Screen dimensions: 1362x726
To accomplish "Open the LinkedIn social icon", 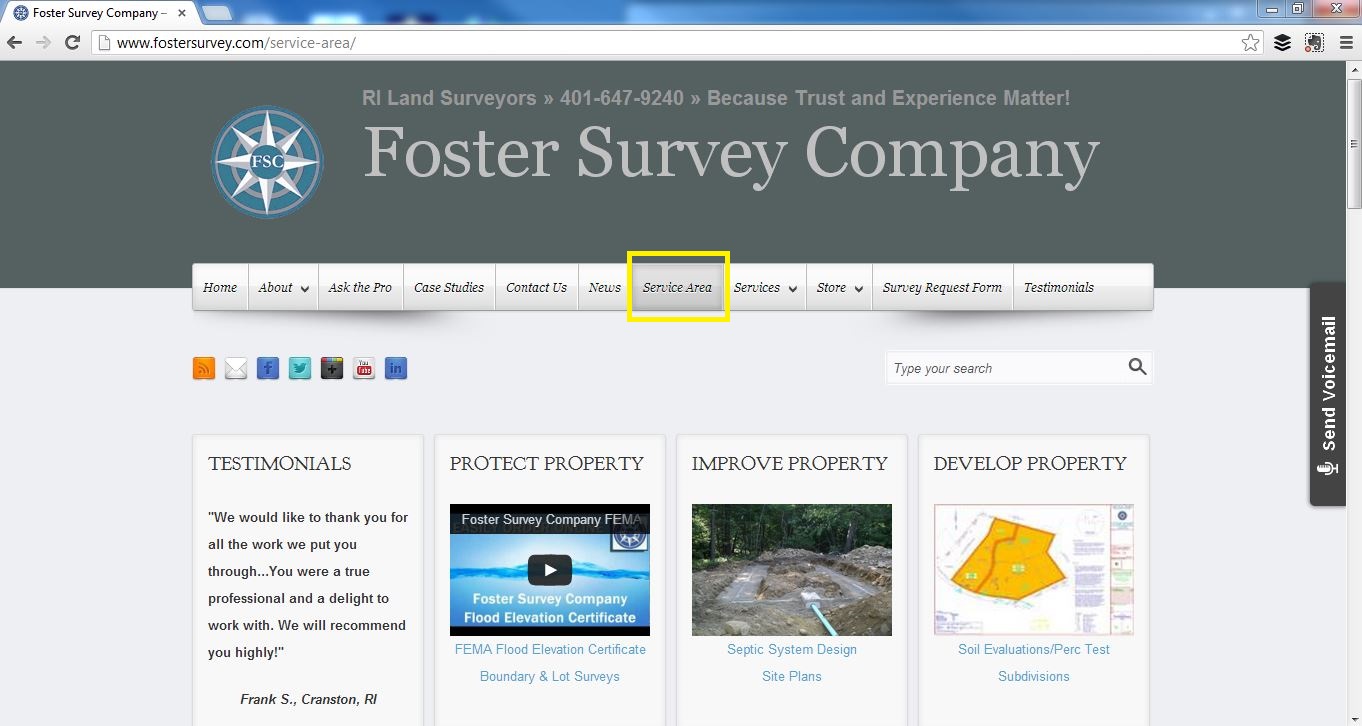I will pos(396,368).
